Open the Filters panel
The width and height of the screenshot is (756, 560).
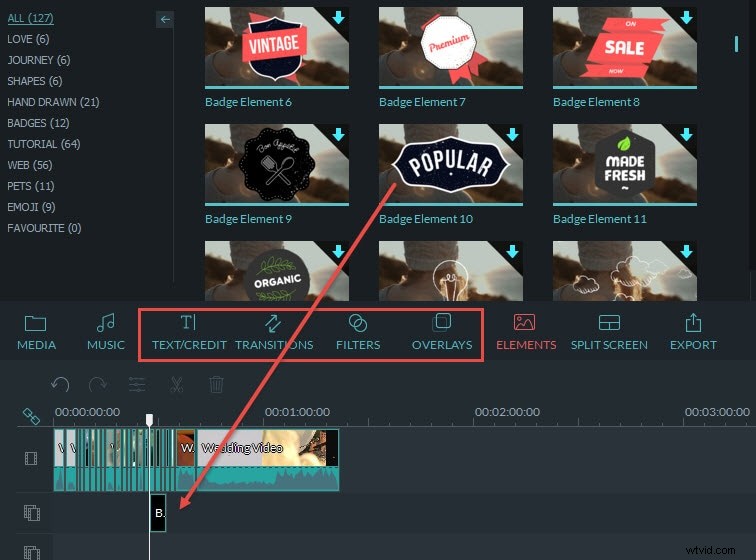[358, 332]
